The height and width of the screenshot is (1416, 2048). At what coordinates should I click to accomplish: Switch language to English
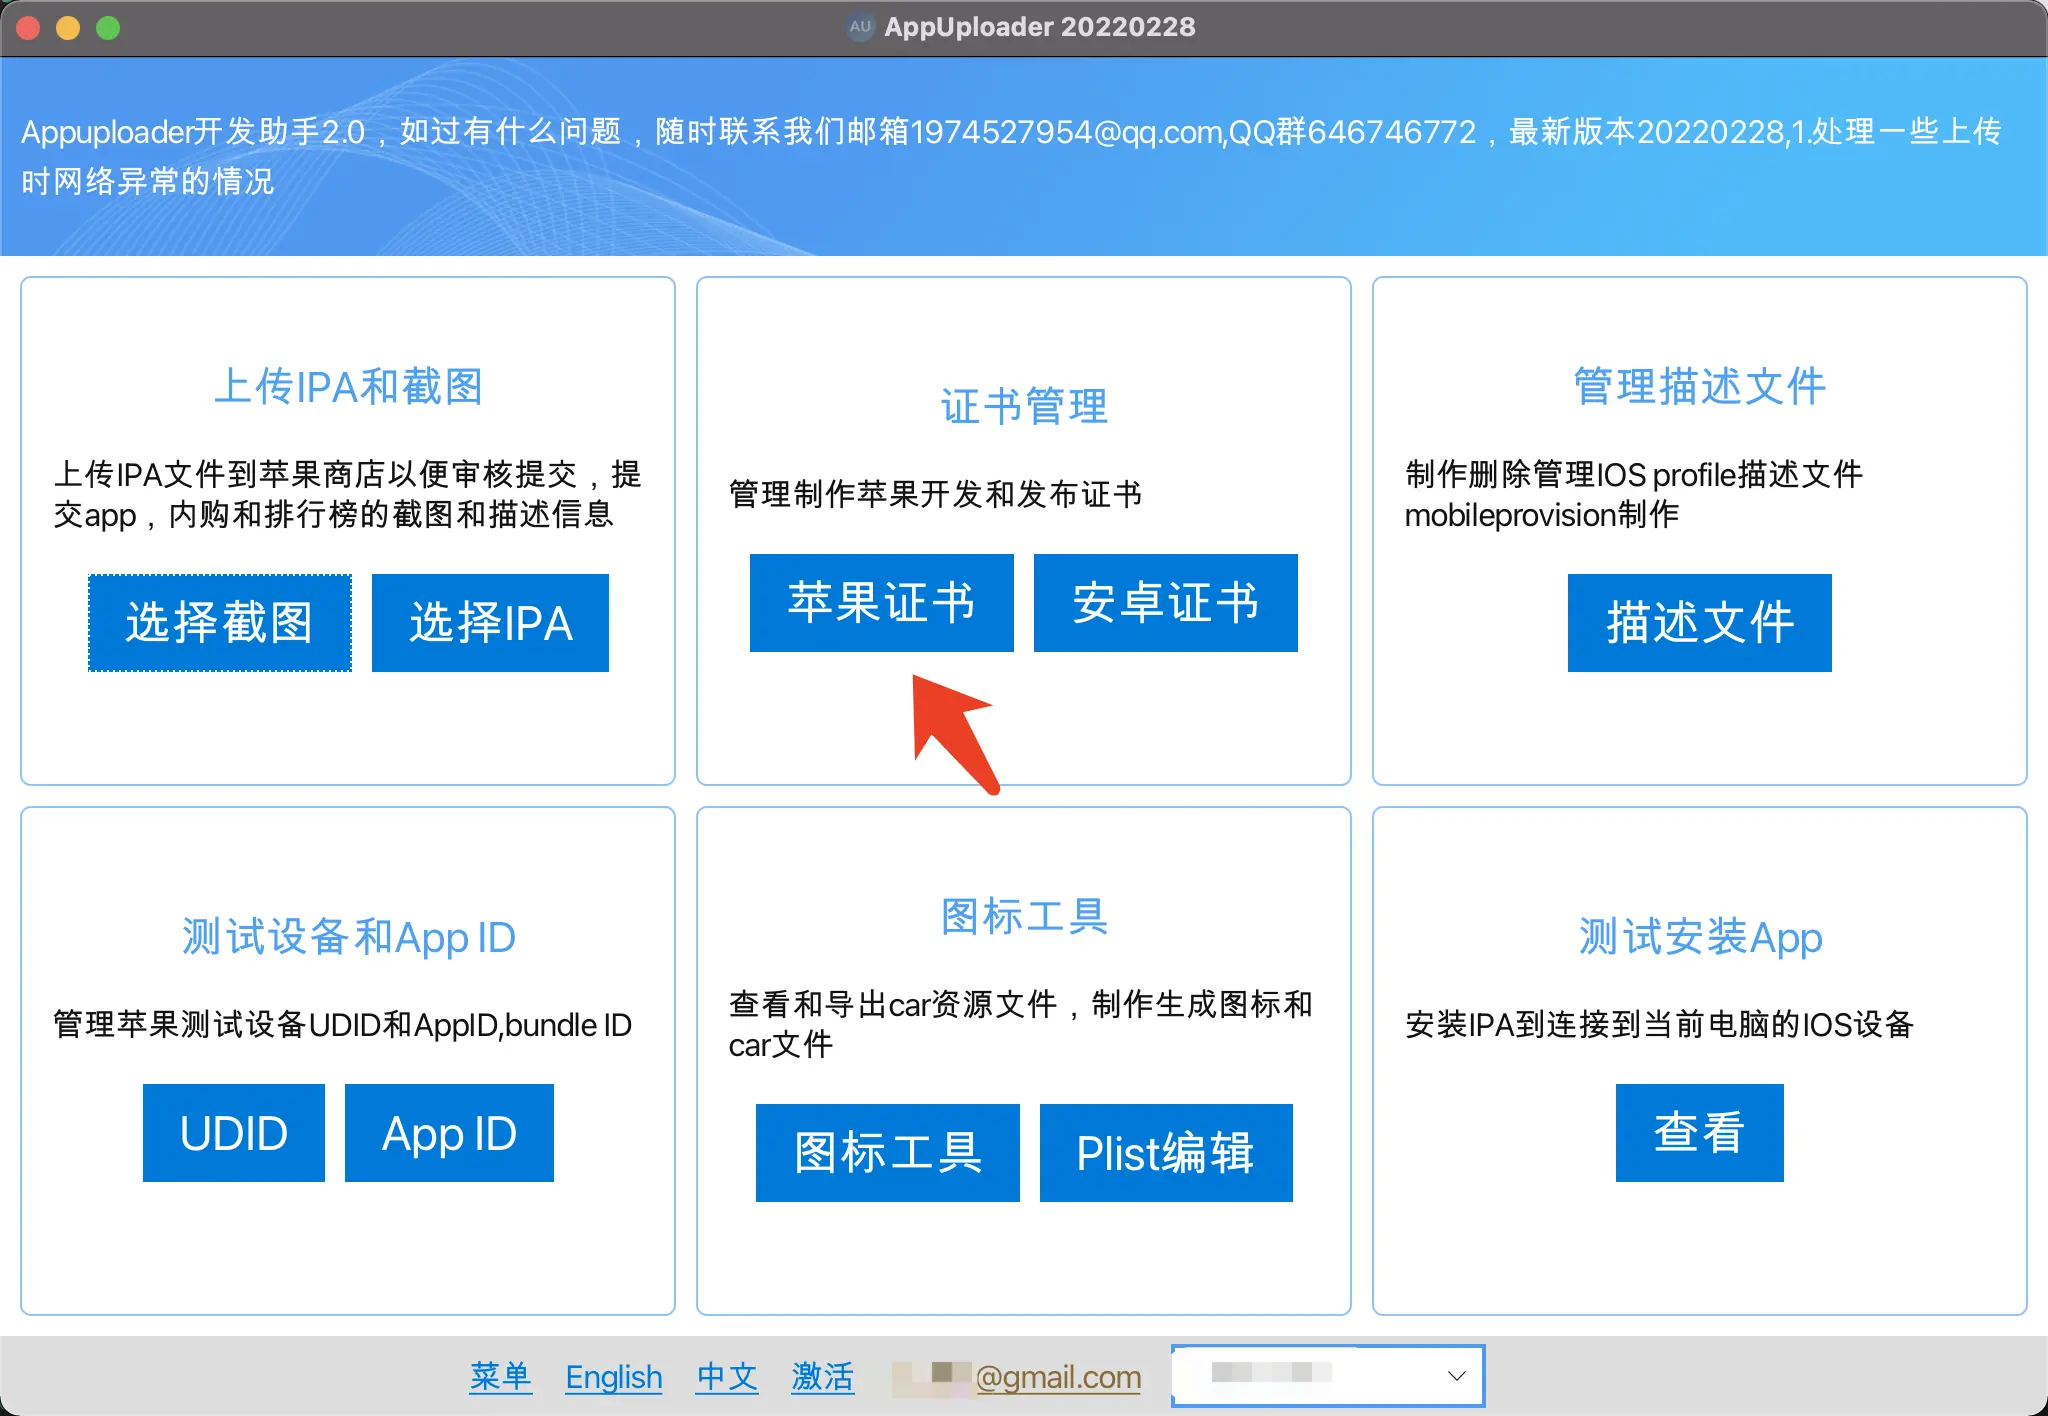click(x=613, y=1377)
